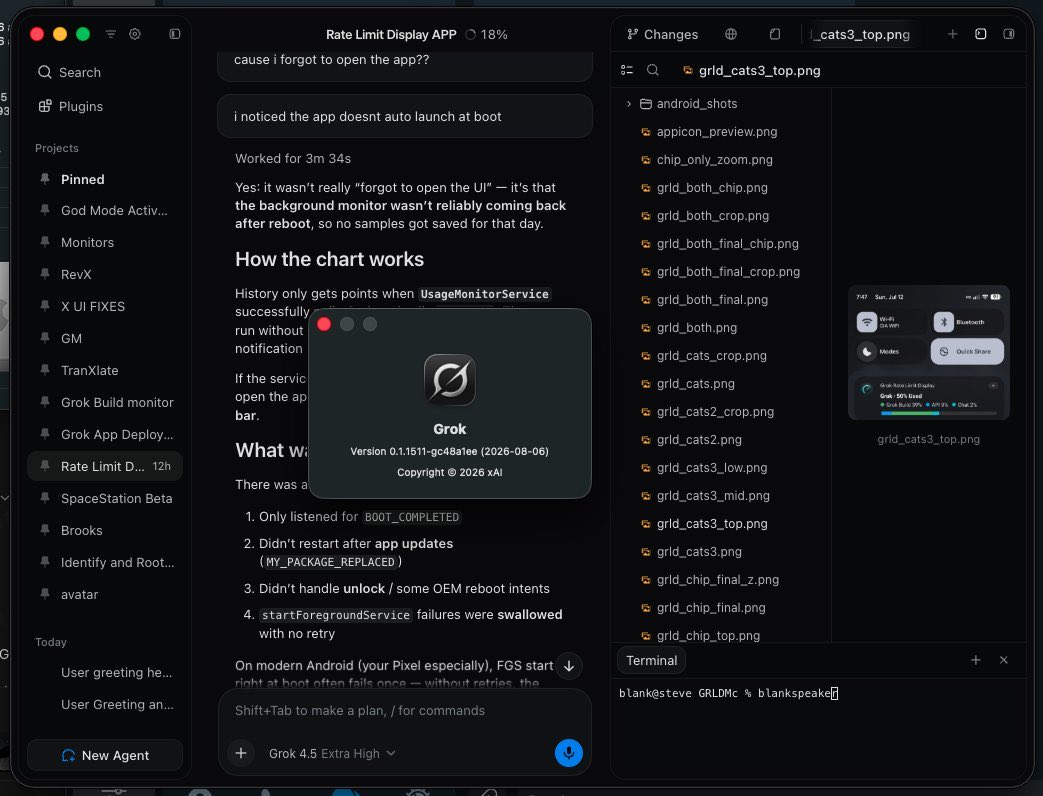Open the filter icon in sidebar header
The image size is (1043, 796).
click(x=110, y=34)
